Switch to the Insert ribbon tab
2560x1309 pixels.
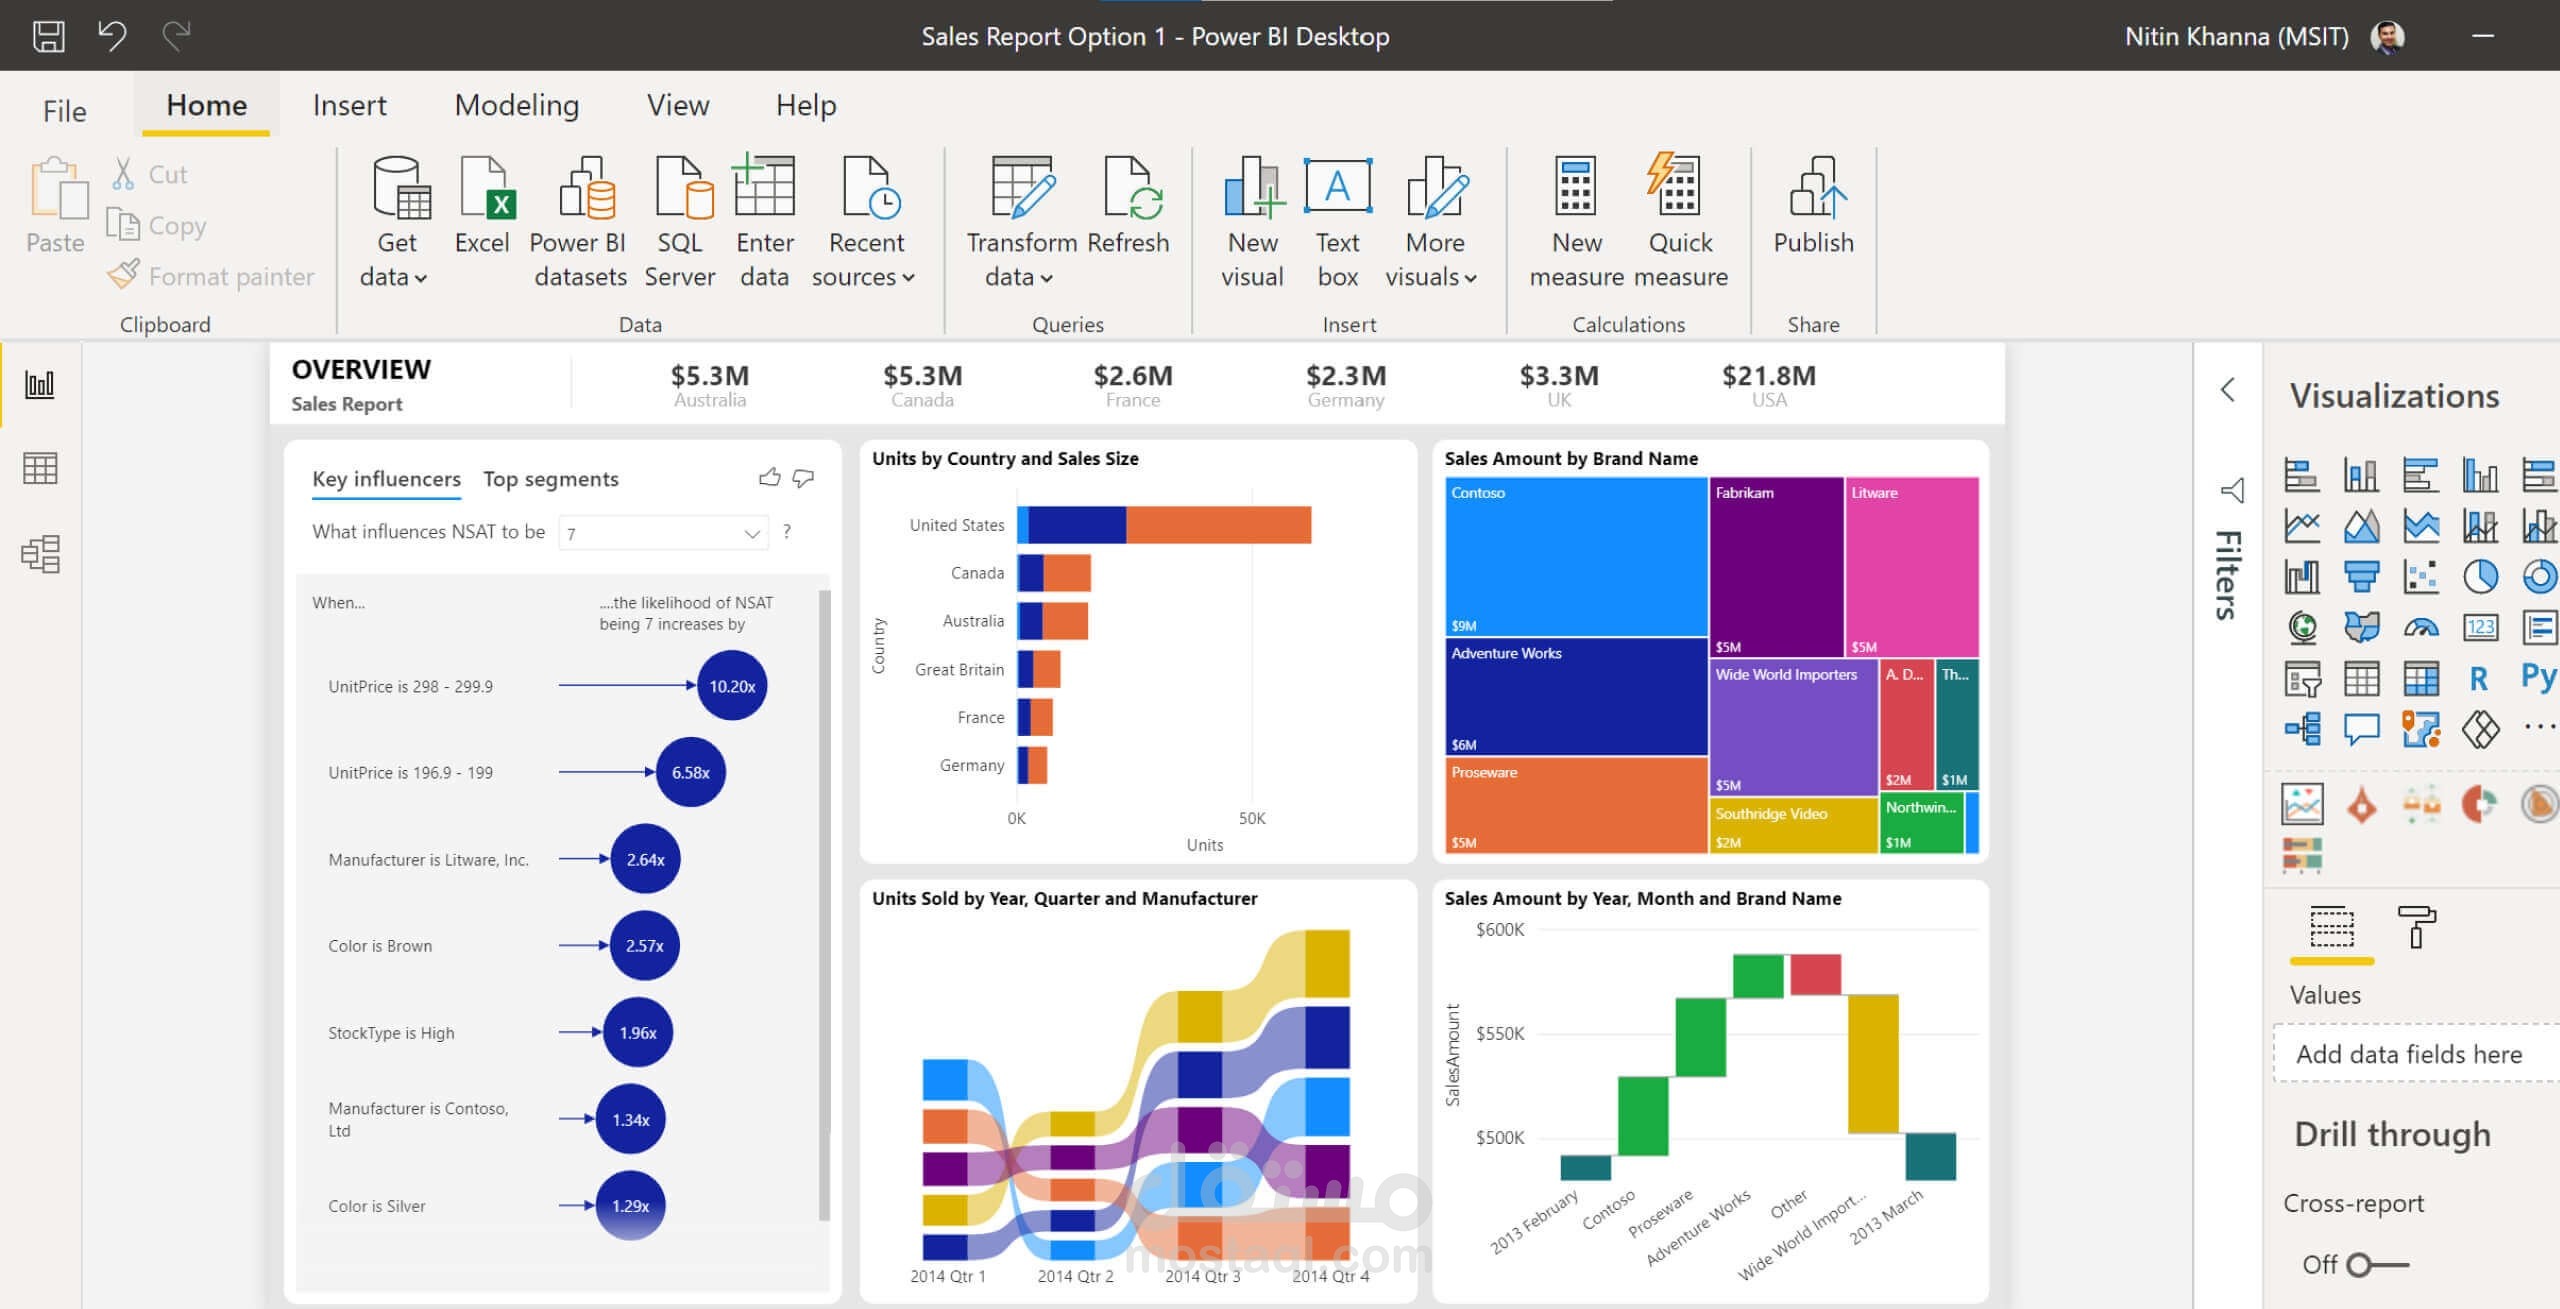349,105
